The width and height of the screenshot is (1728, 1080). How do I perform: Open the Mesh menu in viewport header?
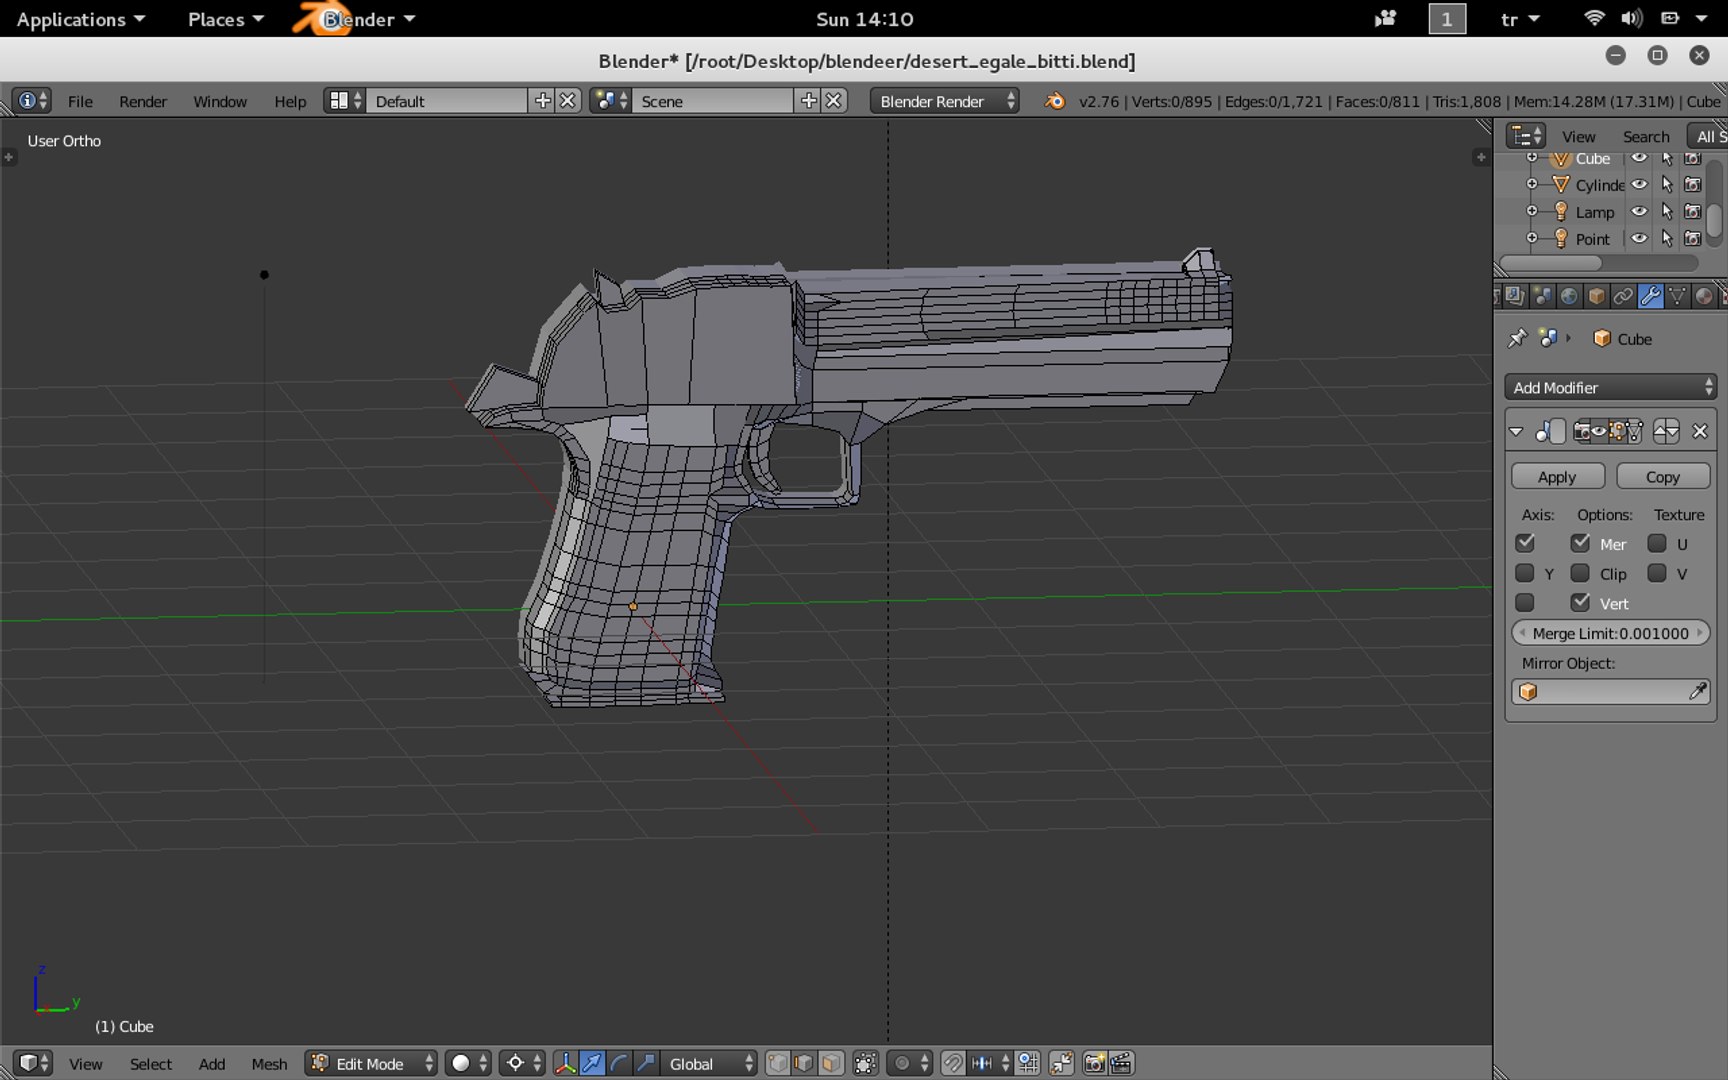pyautogui.click(x=269, y=1064)
